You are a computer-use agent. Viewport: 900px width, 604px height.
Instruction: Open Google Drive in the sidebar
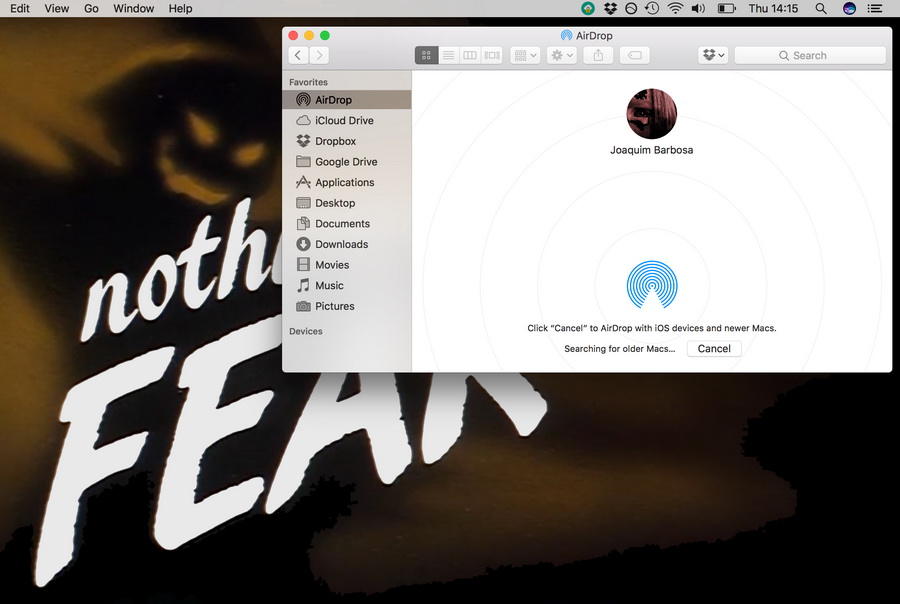pyautogui.click(x=347, y=162)
